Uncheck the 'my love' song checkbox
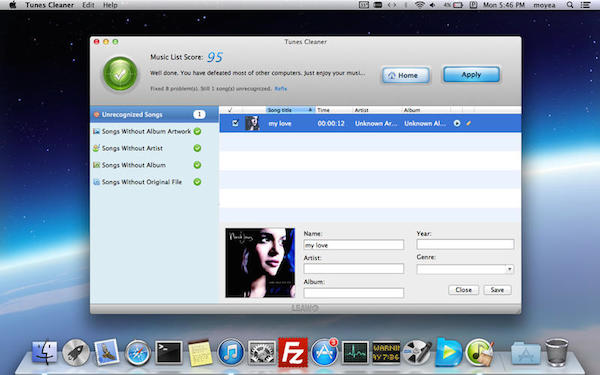600x375 pixels. [x=235, y=123]
